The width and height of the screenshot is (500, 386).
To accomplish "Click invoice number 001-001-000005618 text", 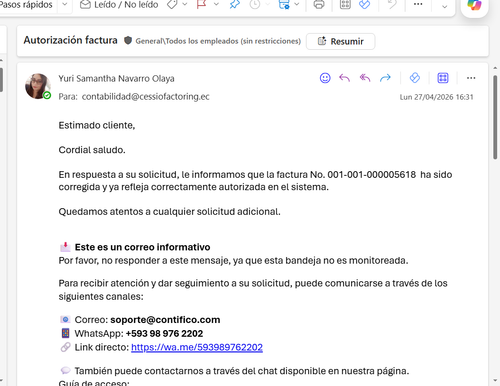I will tap(372, 175).
